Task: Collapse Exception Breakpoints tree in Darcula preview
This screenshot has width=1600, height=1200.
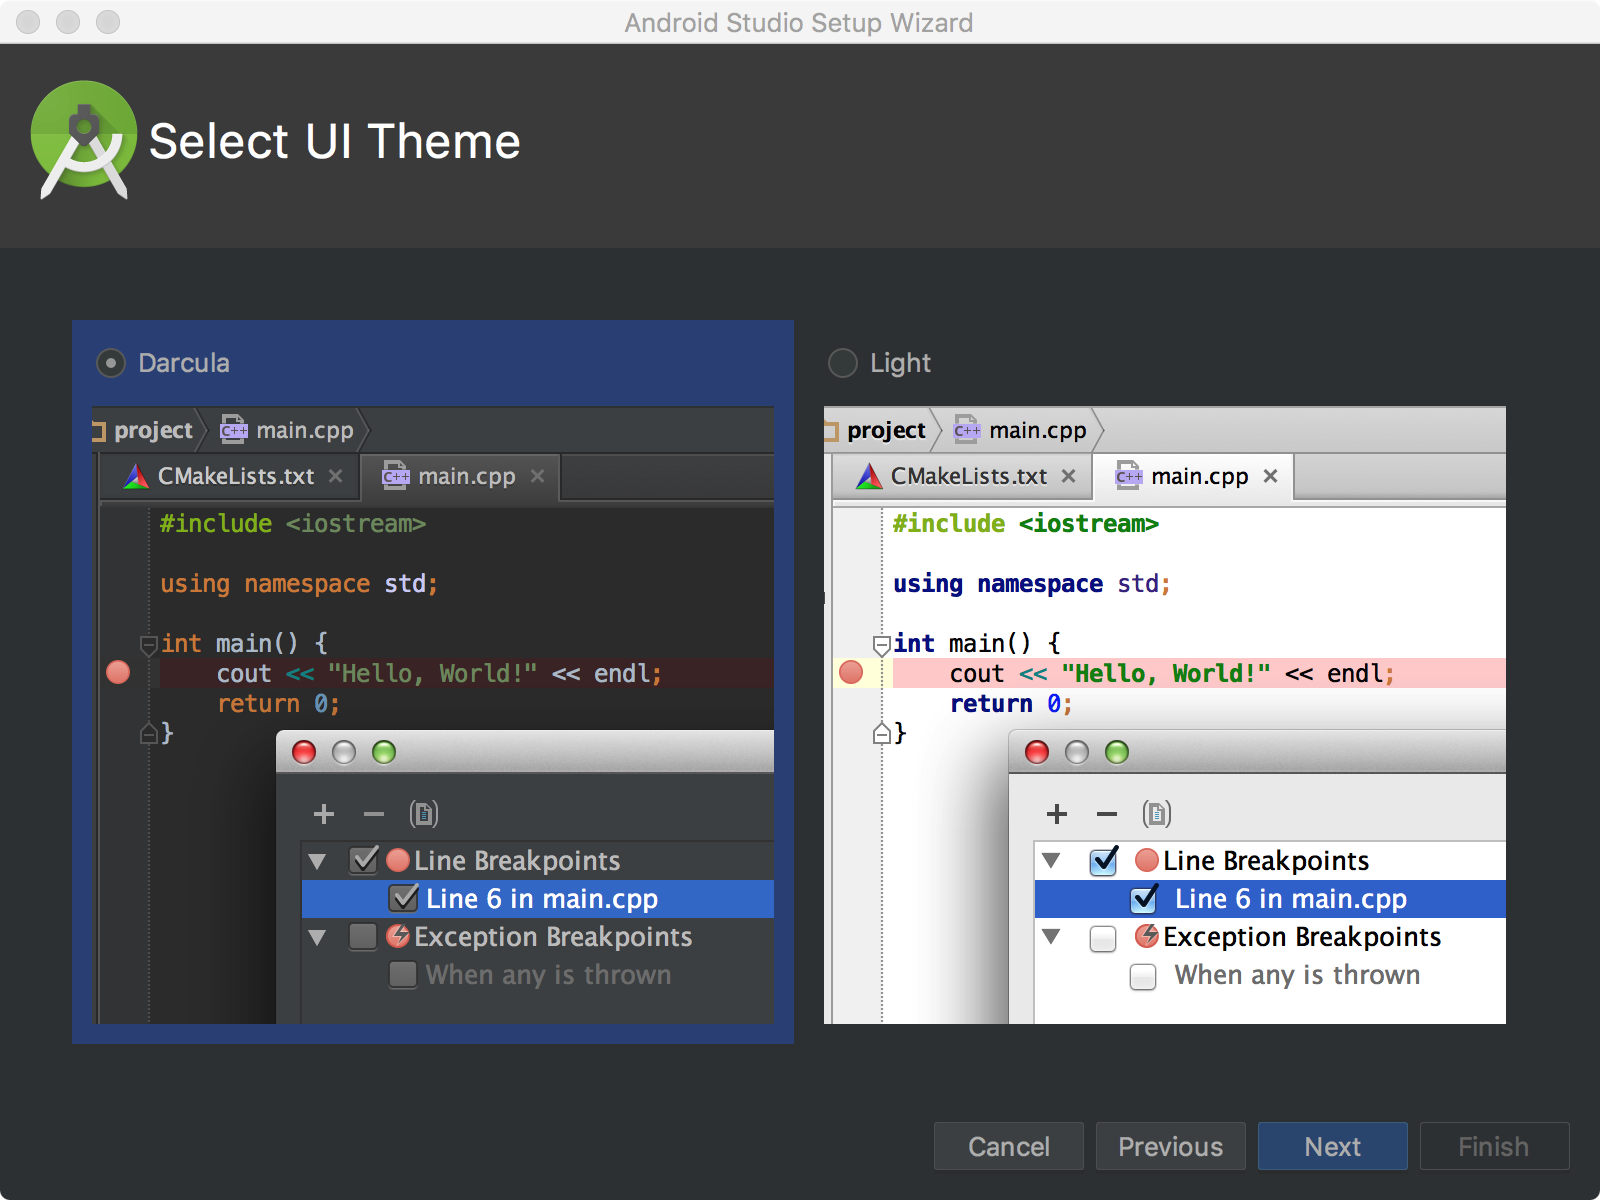Action: coord(318,938)
